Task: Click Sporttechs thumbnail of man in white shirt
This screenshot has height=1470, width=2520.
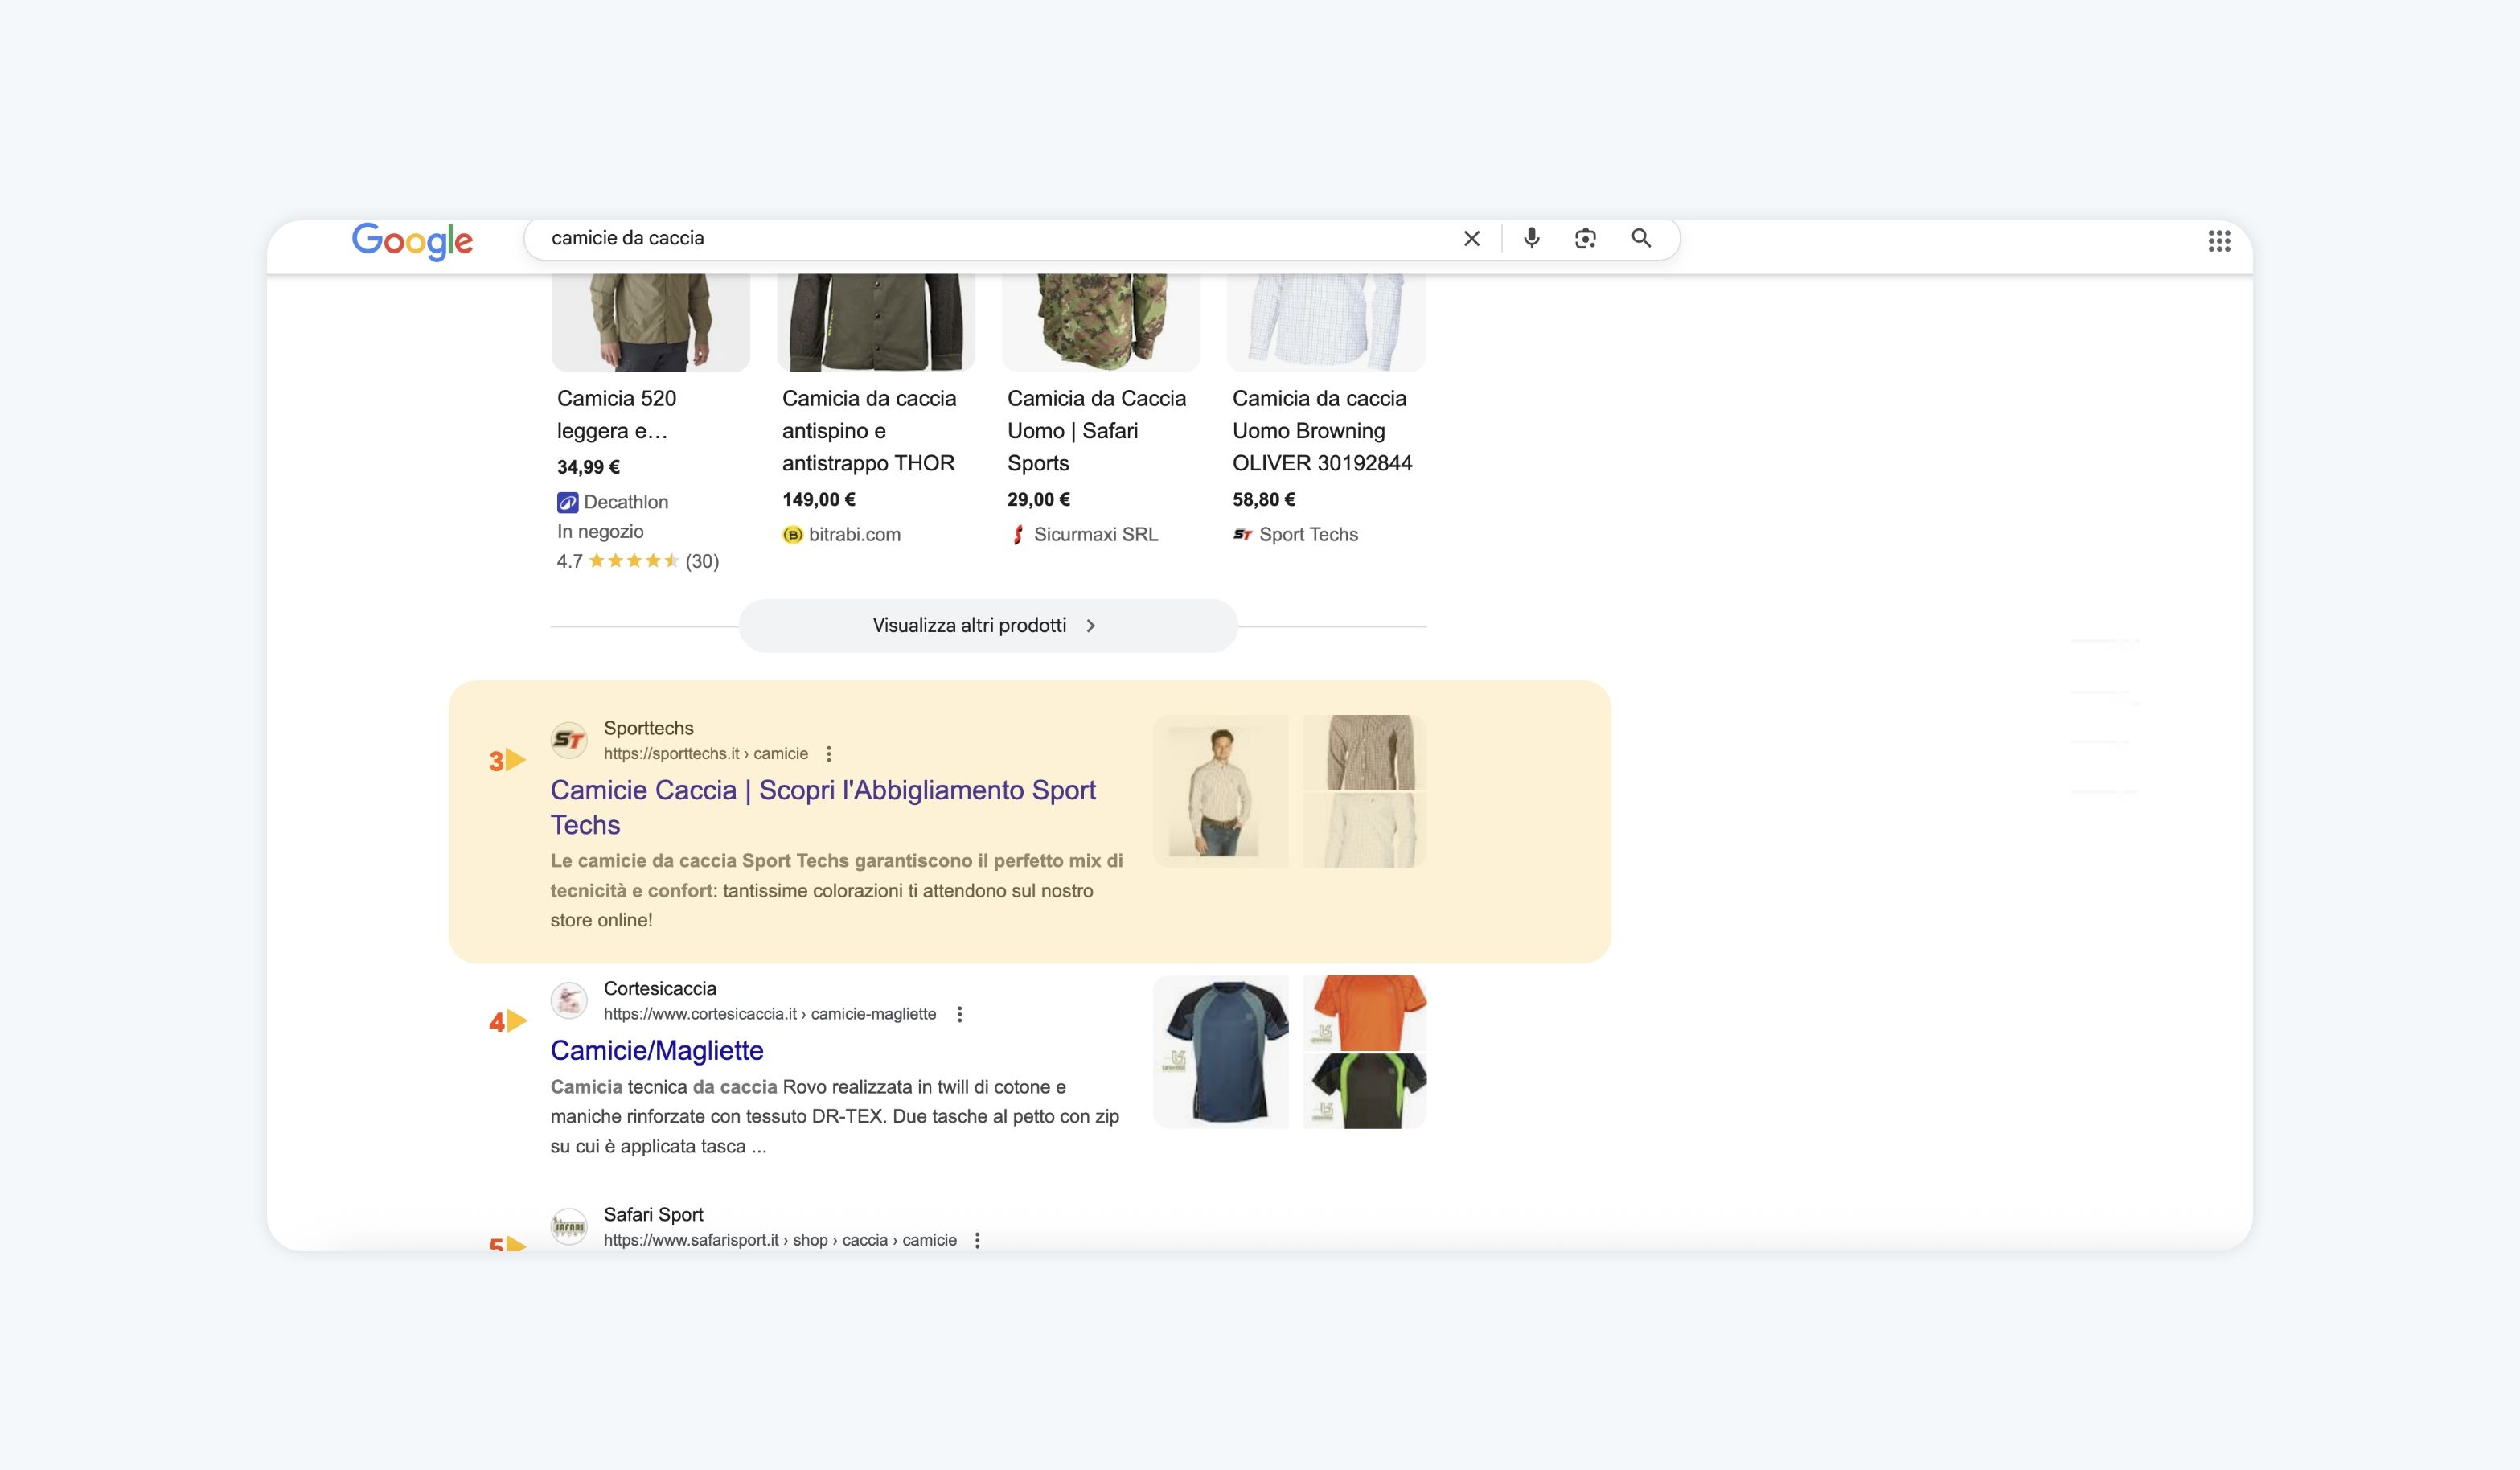Action: (1221, 791)
